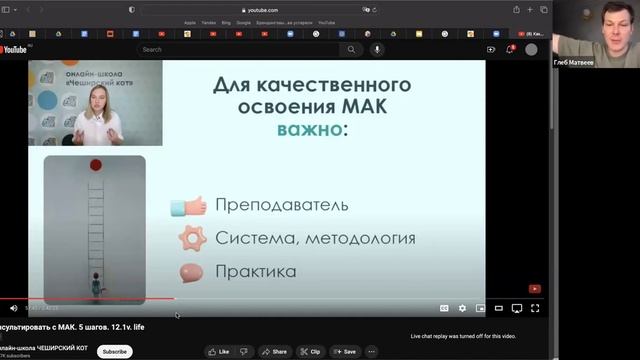Image resolution: width=640 pixels, height=360 pixels.
Task: Share the video
Action: 275,351
